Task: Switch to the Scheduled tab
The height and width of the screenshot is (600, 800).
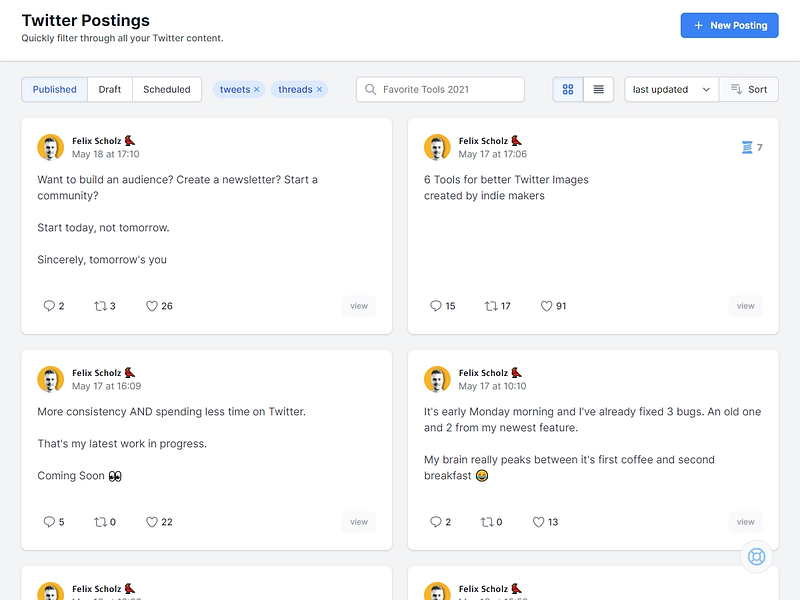Action: coord(167,89)
